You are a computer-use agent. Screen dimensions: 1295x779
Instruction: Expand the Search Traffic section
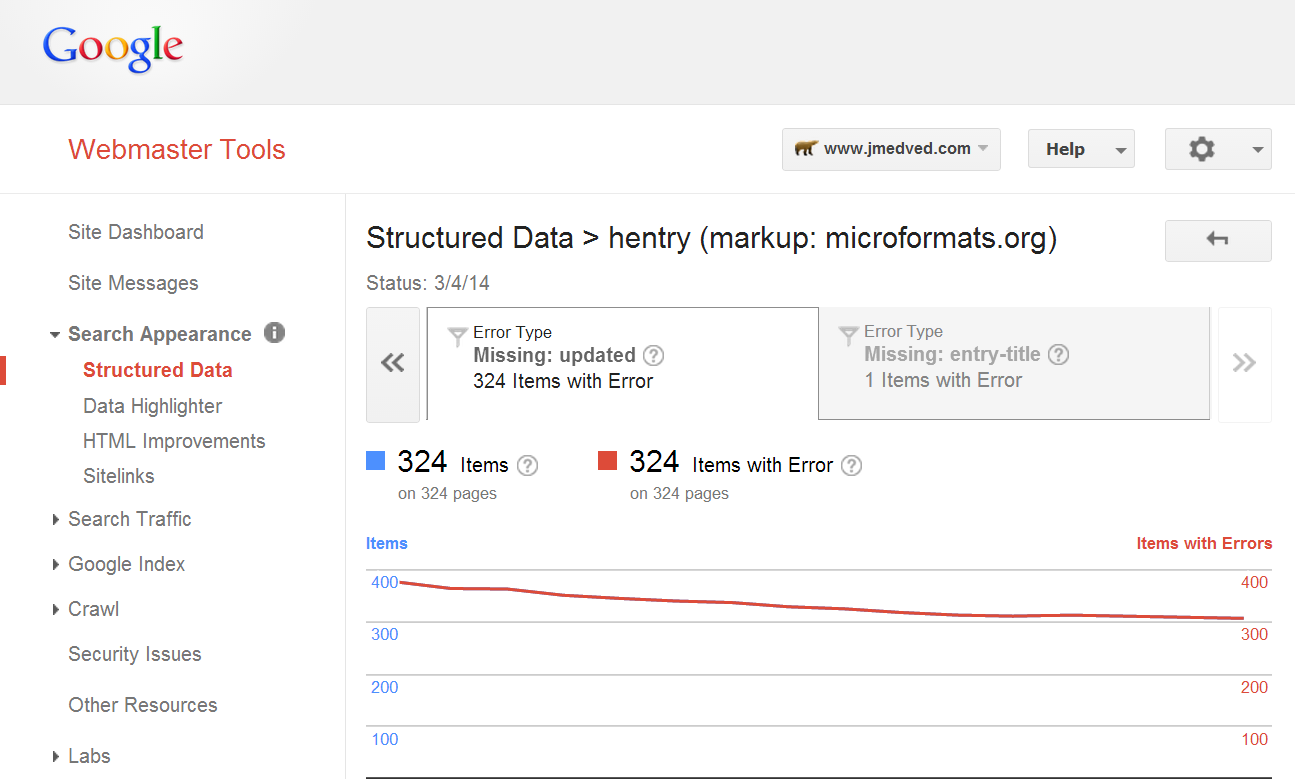129,519
